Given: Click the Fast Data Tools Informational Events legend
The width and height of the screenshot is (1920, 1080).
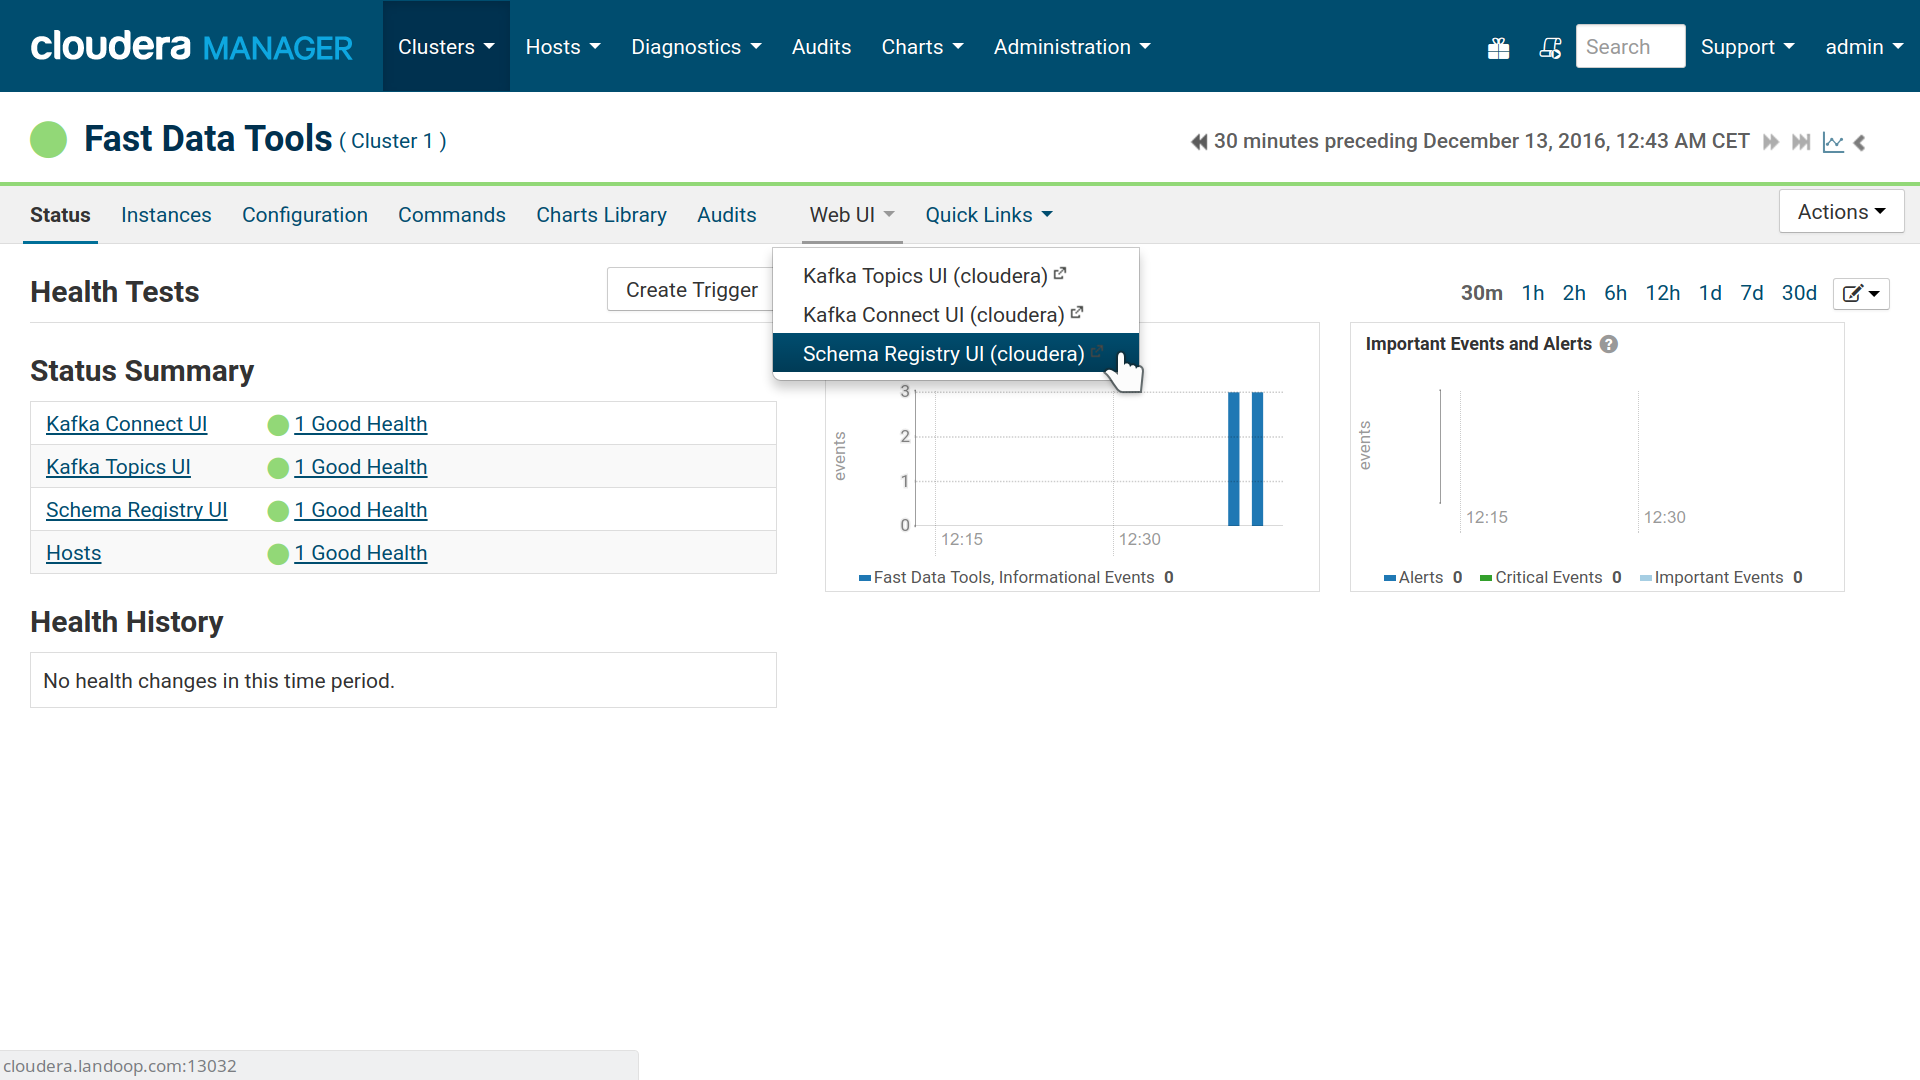Looking at the screenshot, I should coord(1016,577).
